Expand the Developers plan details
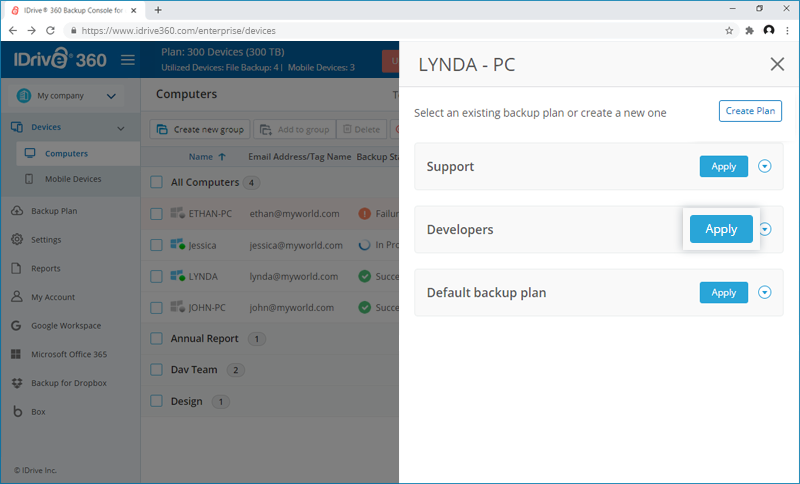800x484 pixels. pyautogui.click(x=765, y=229)
